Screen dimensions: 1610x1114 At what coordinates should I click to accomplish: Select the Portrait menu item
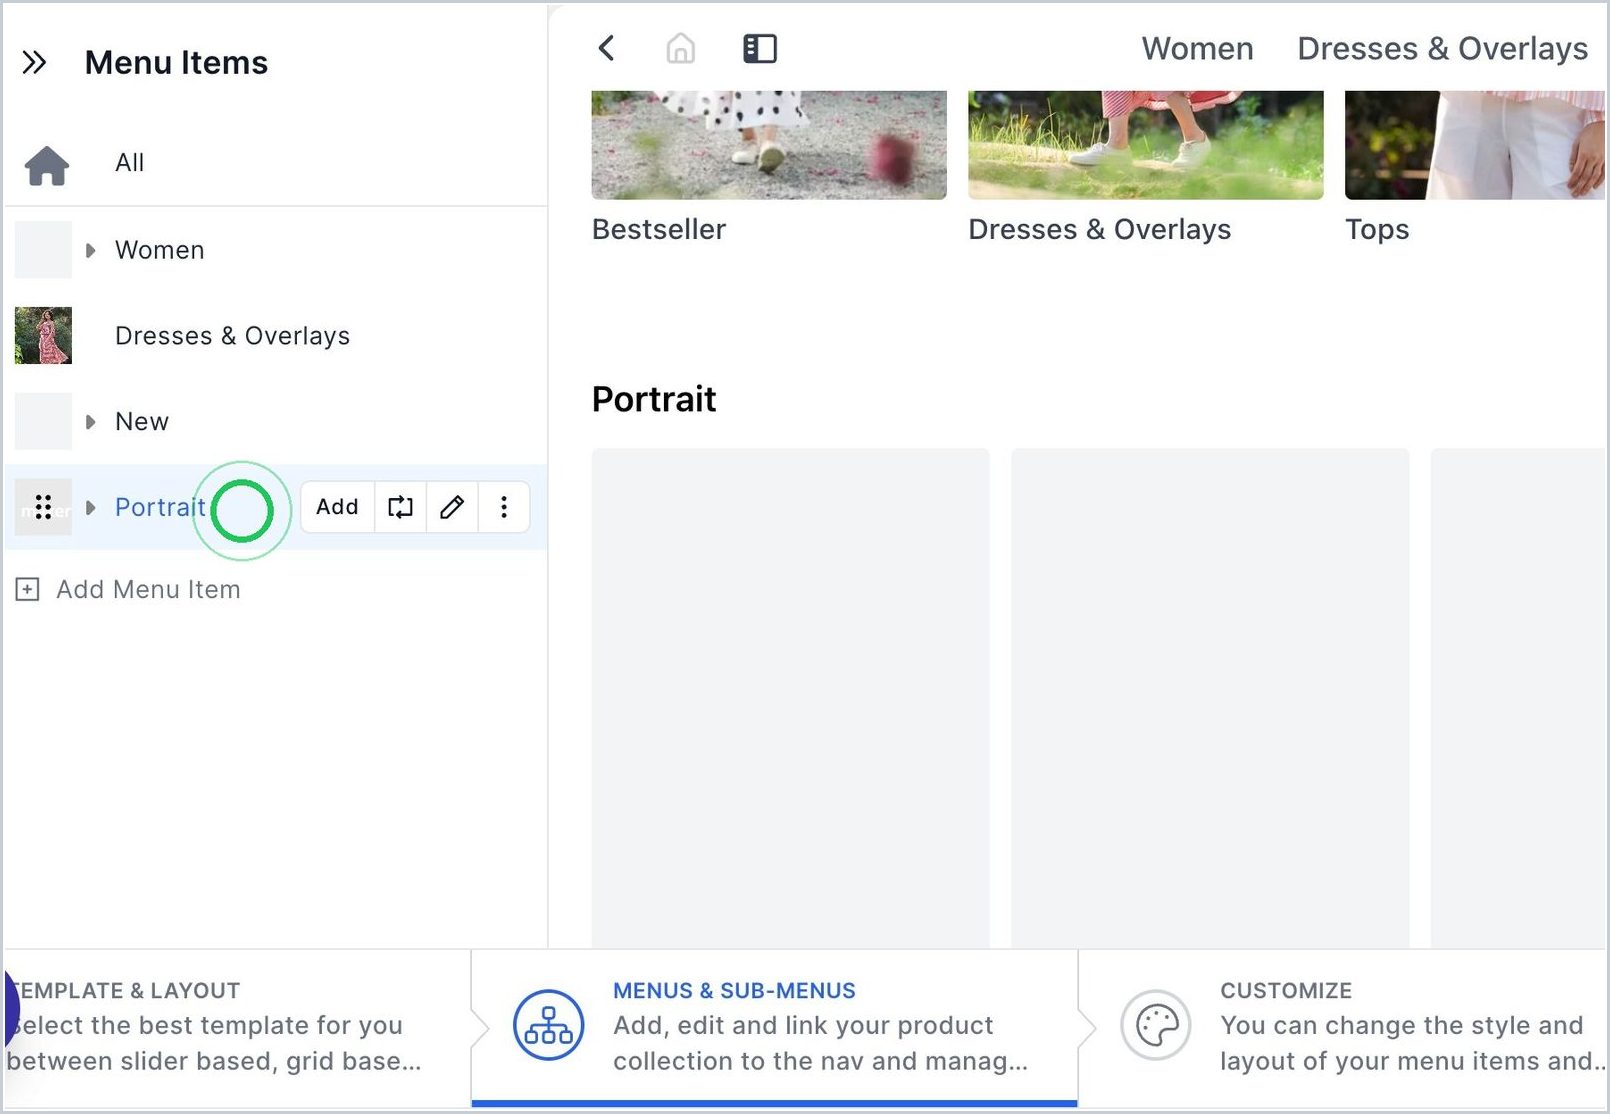click(160, 507)
